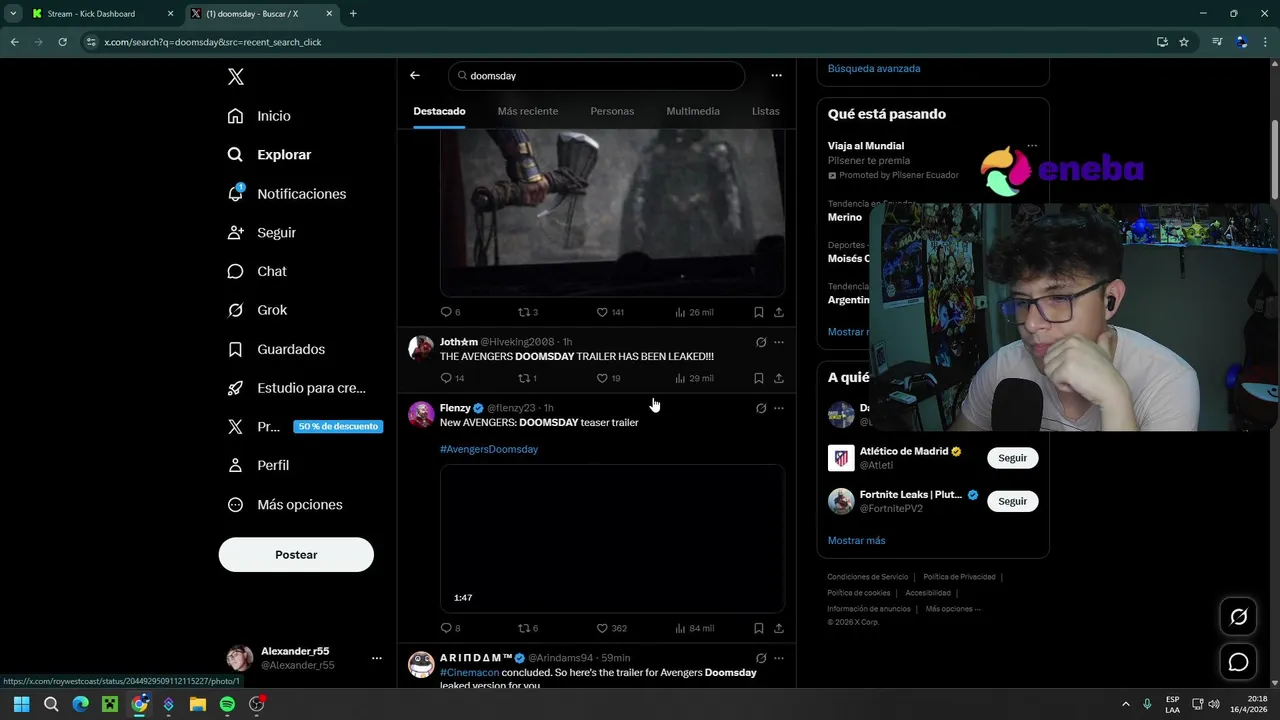
Task: Open Explorar in the sidebar
Action: (269, 155)
